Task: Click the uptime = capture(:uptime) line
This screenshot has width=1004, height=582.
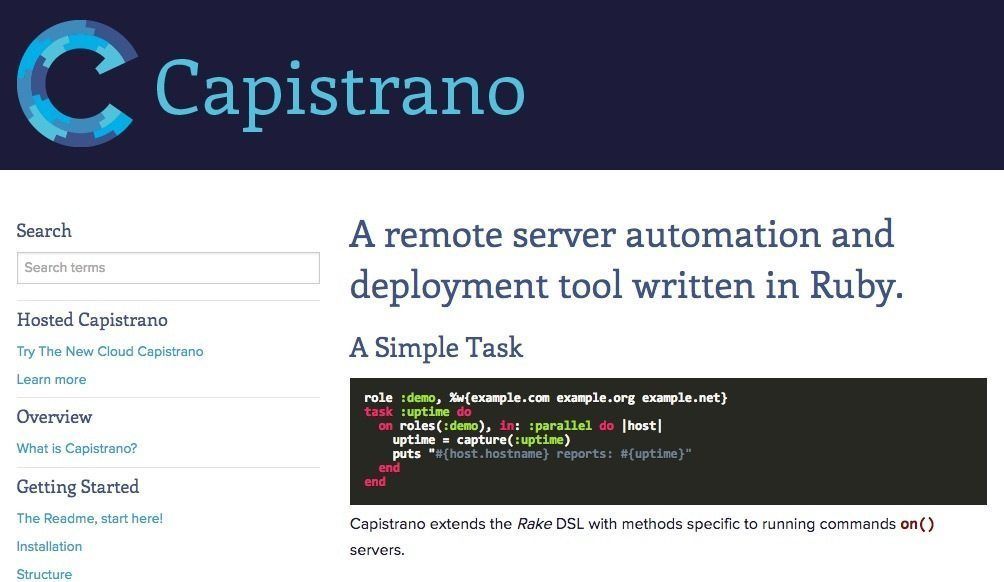Action: 481,440
